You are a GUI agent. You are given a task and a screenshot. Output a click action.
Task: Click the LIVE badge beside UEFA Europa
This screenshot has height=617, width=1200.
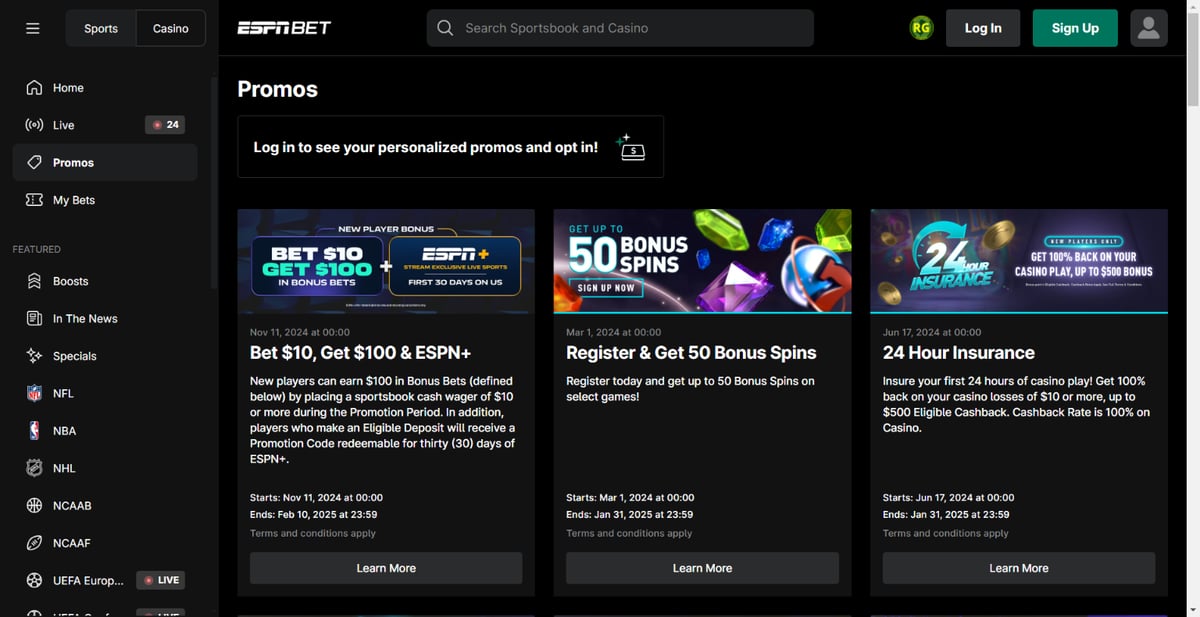(x=161, y=580)
